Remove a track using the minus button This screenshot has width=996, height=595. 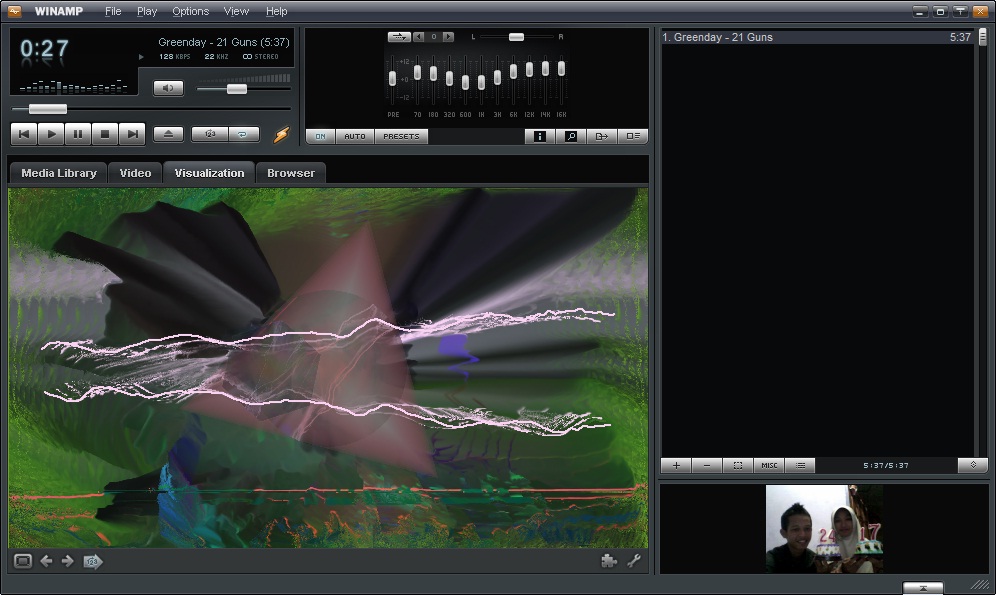pyautogui.click(x=707, y=465)
